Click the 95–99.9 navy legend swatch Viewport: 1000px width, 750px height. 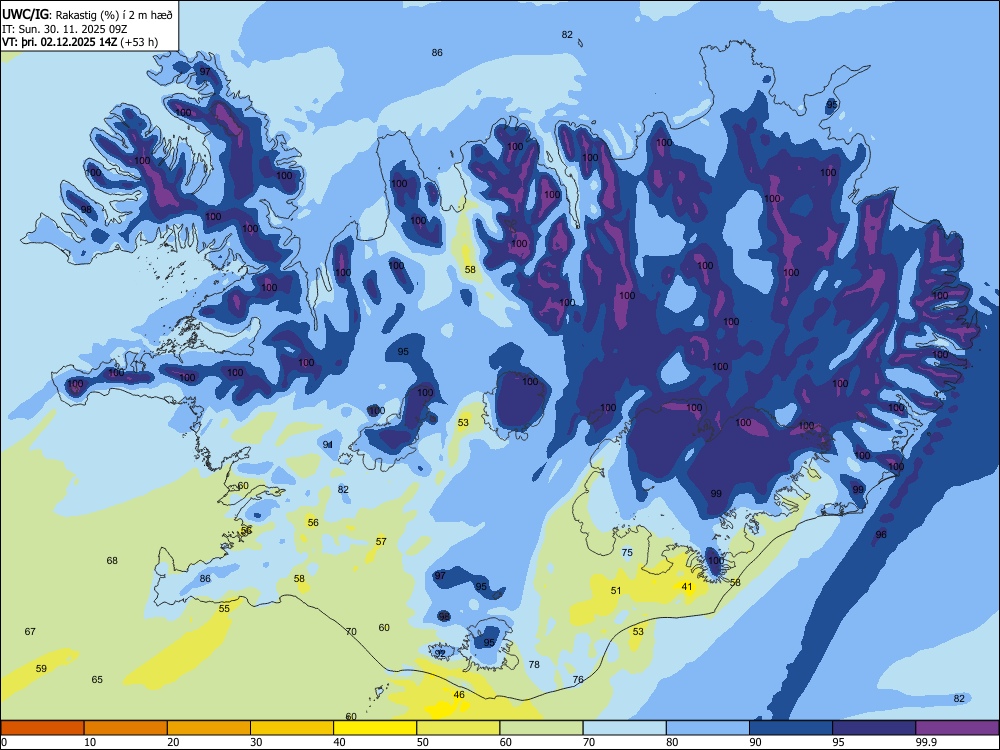[x=874, y=728]
